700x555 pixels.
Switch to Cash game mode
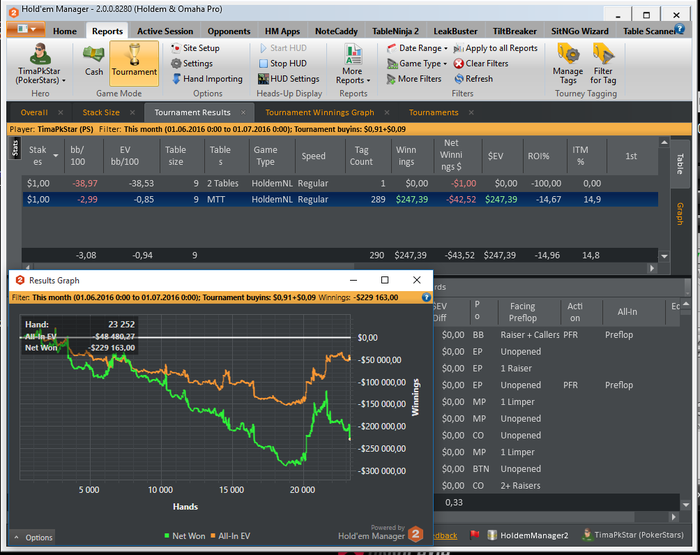click(94, 61)
